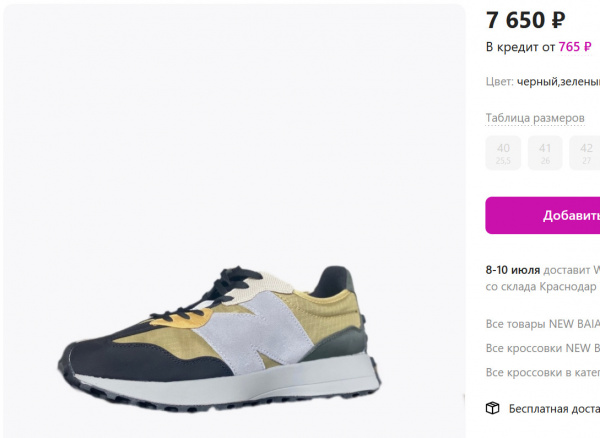
Task: Select shoe size 40
Action: (503, 153)
